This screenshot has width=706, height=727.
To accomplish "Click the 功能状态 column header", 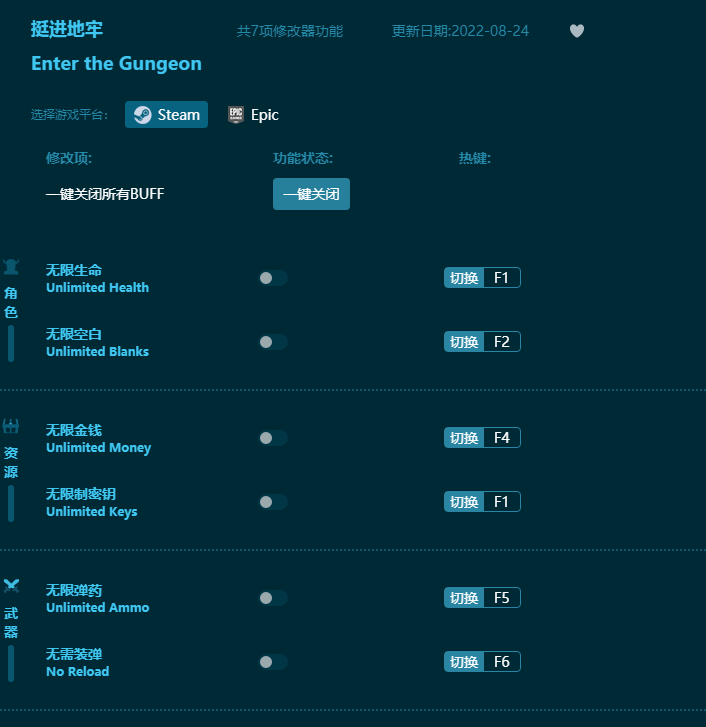I will [x=303, y=158].
